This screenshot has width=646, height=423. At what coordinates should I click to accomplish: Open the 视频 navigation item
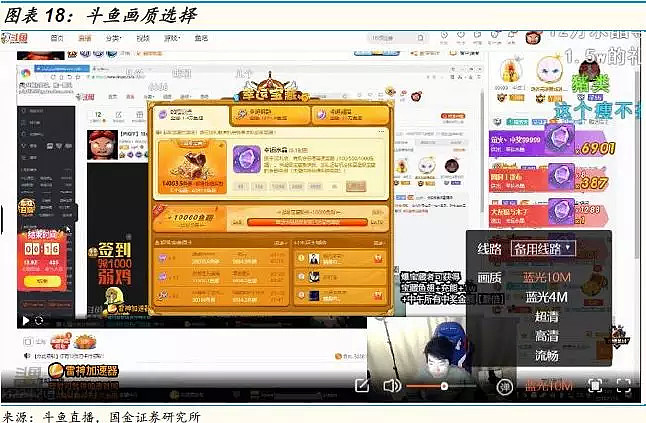point(143,38)
